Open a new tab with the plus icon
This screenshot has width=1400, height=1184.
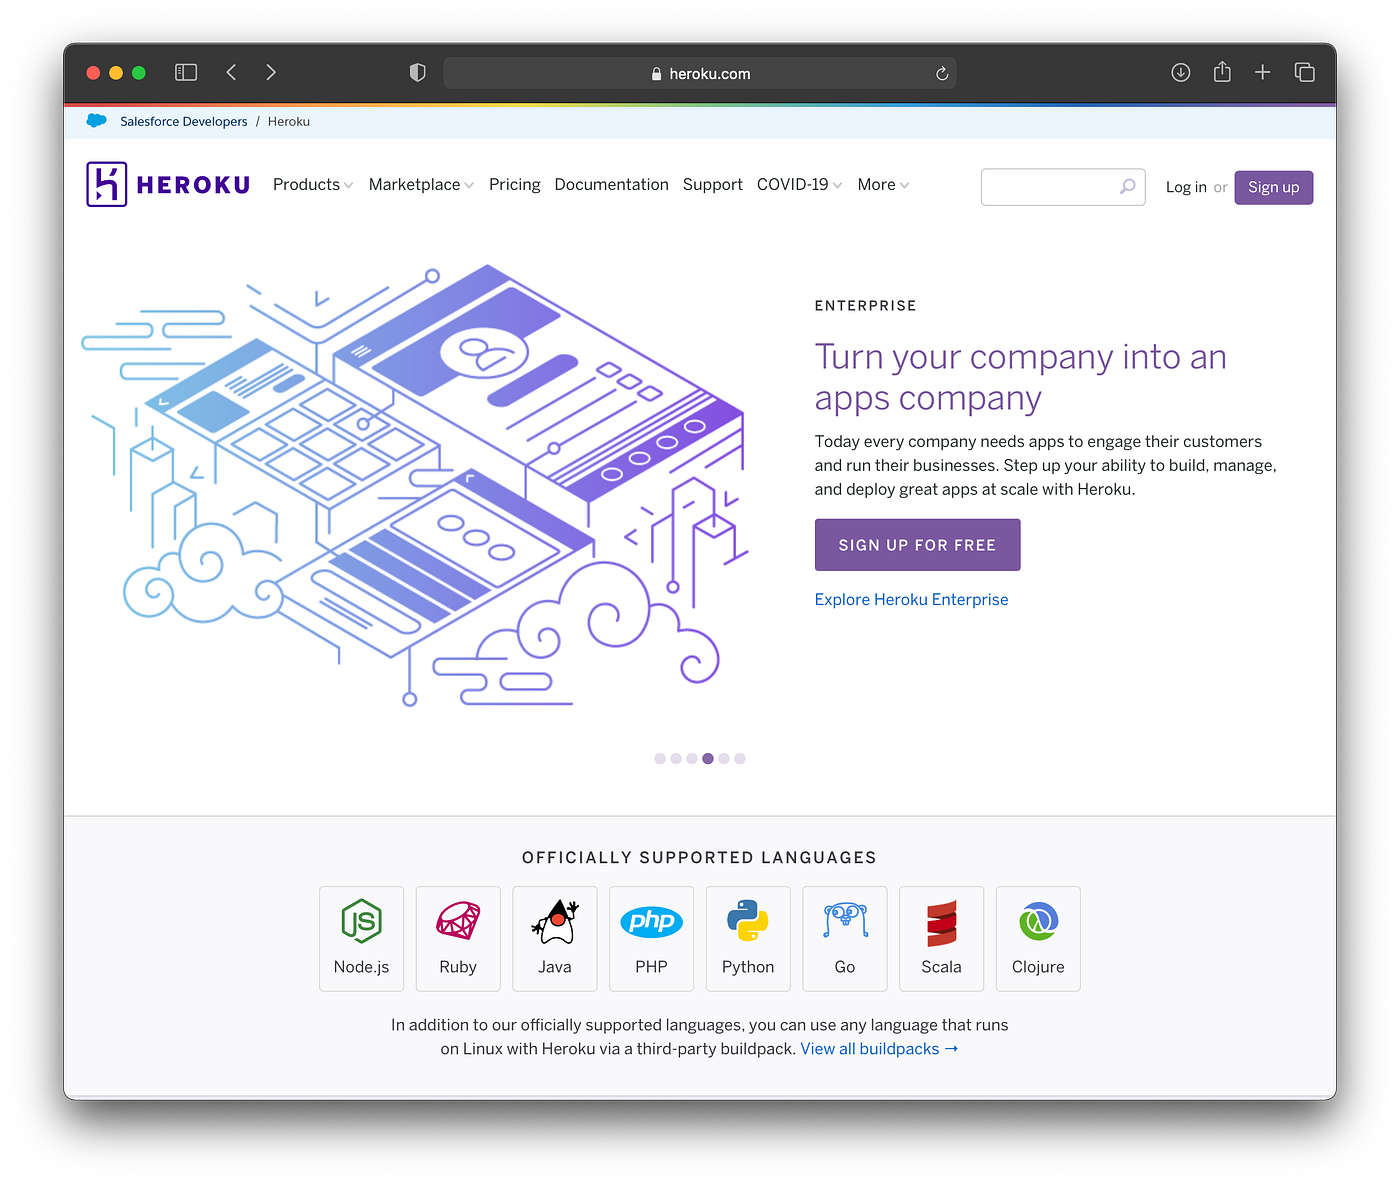click(x=1263, y=72)
